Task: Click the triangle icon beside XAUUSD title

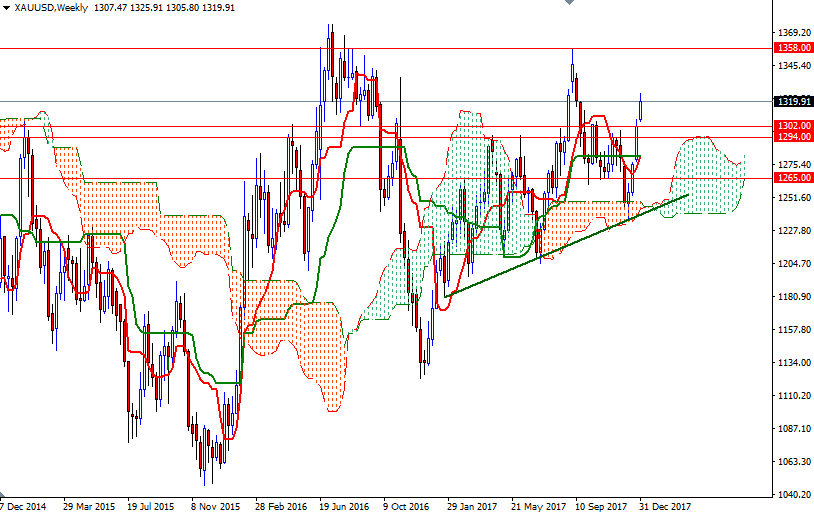Action: click(6, 8)
